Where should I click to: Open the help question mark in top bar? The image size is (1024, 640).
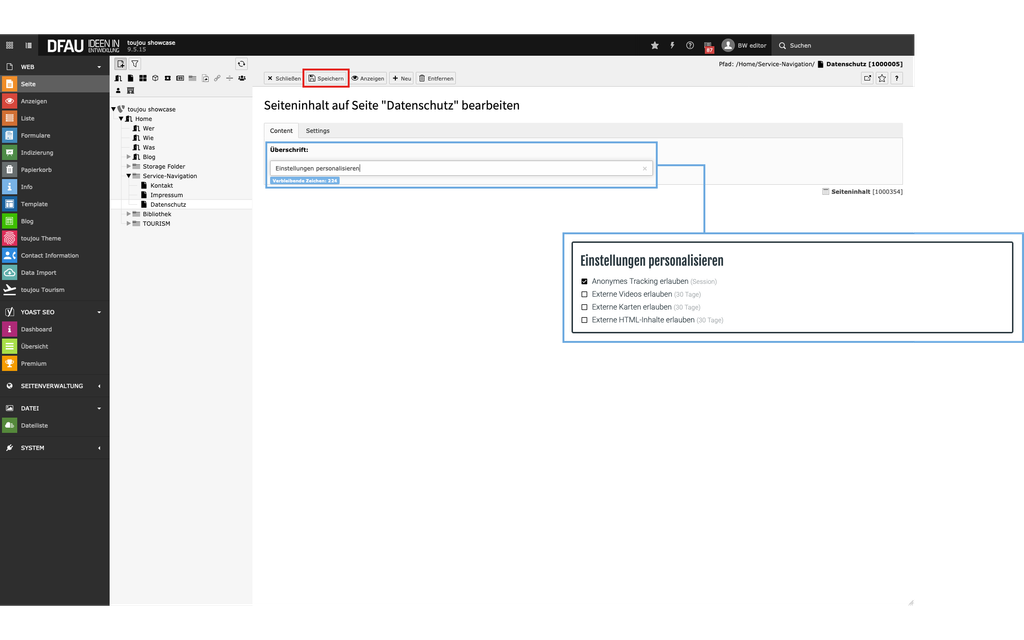(x=690, y=45)
